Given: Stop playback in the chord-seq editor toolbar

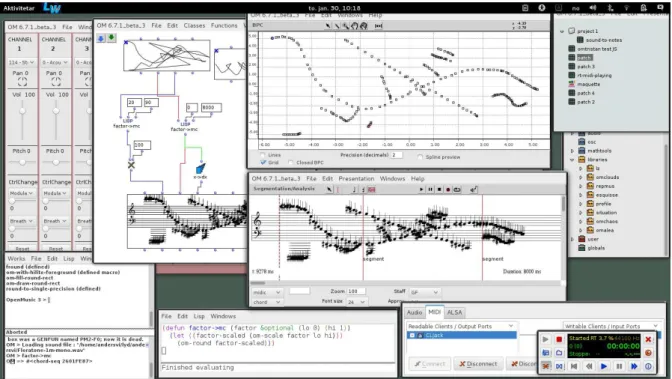Looking at the screenshot, I should (439, 189).
